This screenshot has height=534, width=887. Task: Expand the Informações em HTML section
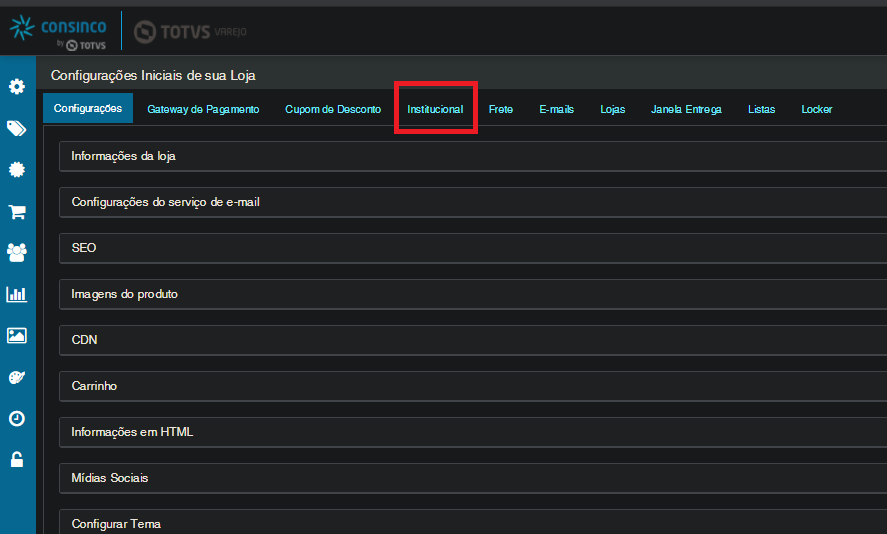(473, 432)
